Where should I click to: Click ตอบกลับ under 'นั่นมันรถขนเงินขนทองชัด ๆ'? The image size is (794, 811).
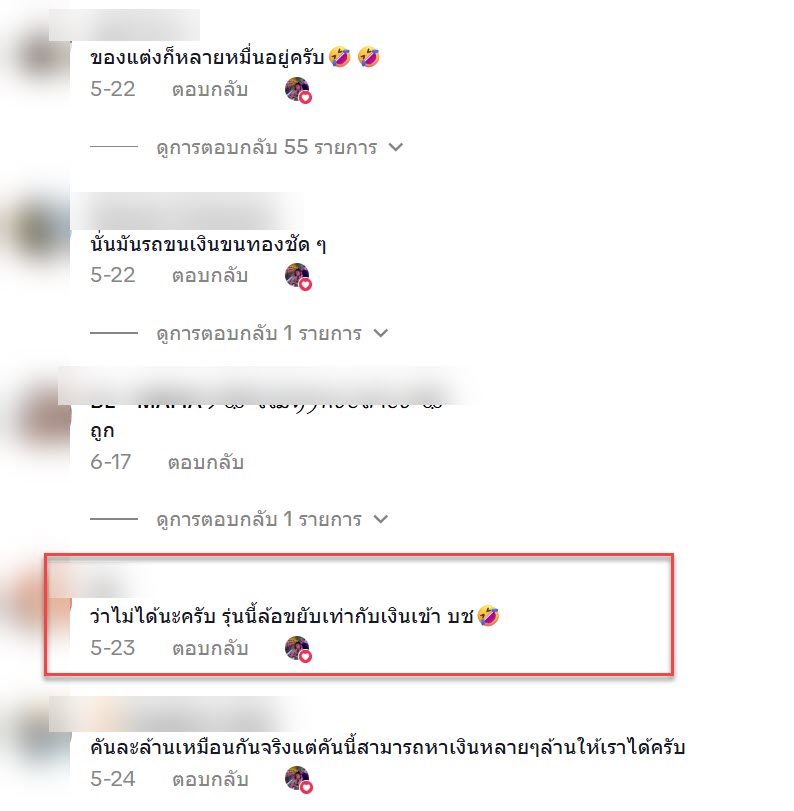click(210, 276)
